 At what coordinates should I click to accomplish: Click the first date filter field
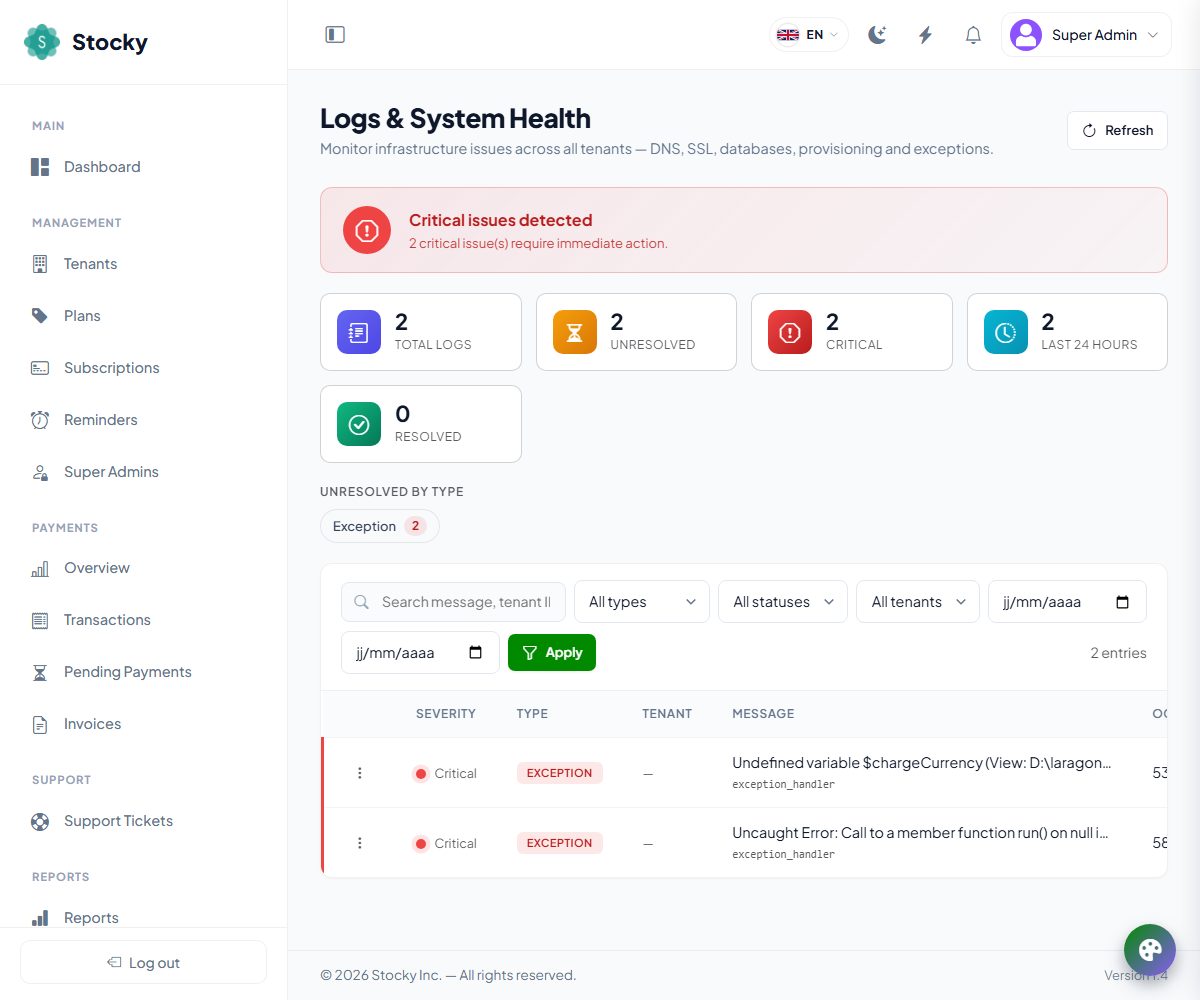click(x=1067, y=602)
